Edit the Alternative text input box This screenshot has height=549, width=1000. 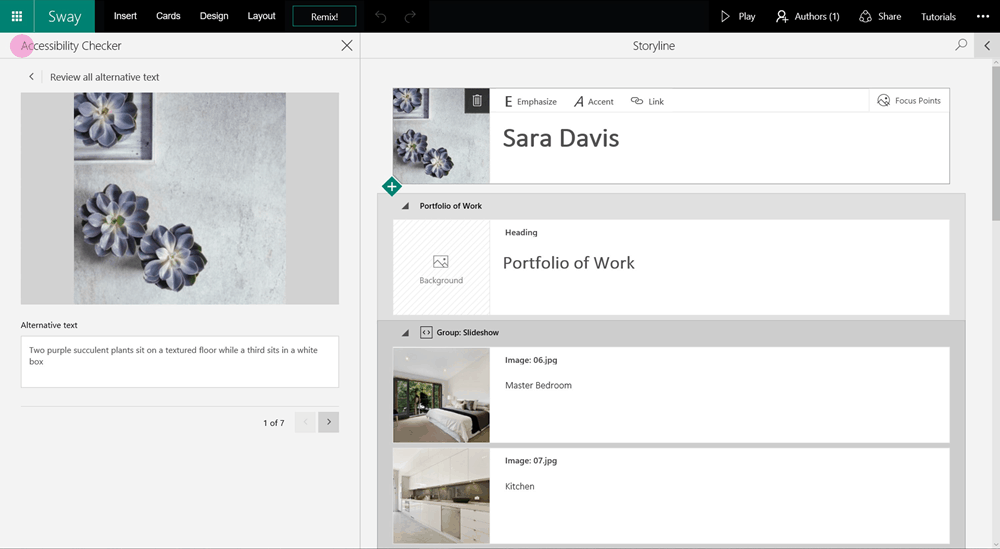(179, 361)
